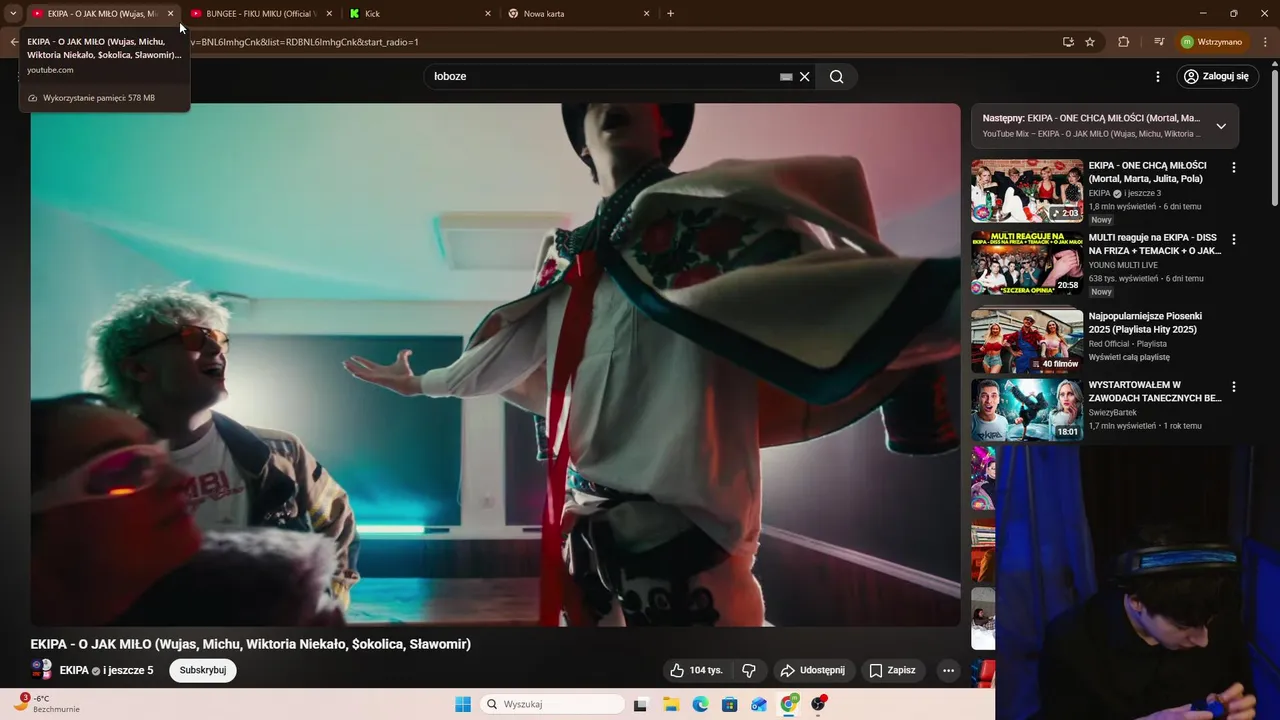Open the media controls icon in toolbar

coord(1159,42)
